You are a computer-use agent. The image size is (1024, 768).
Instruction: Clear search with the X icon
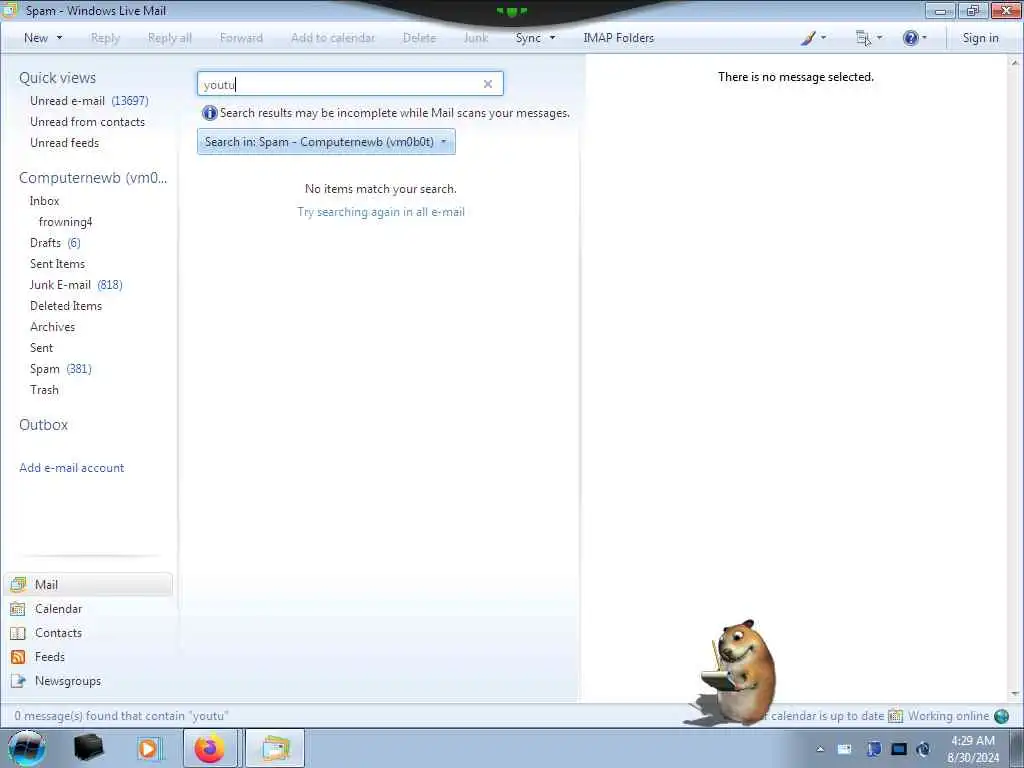tap(488, 84)
